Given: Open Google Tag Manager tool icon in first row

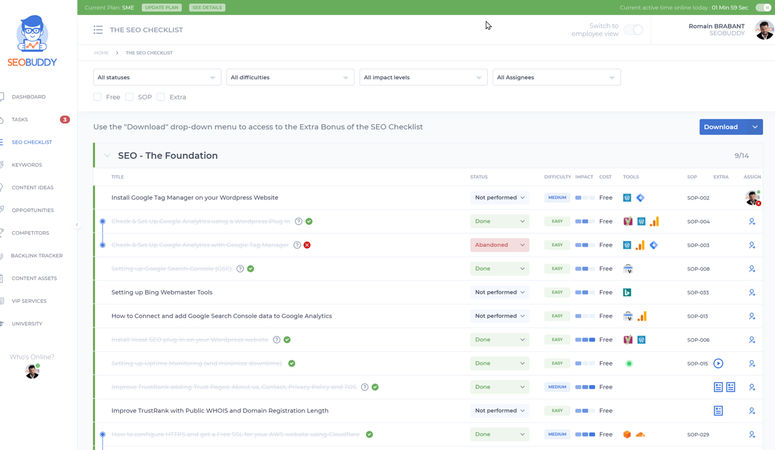Looking at the screenshot, I should tap(640, 198).
